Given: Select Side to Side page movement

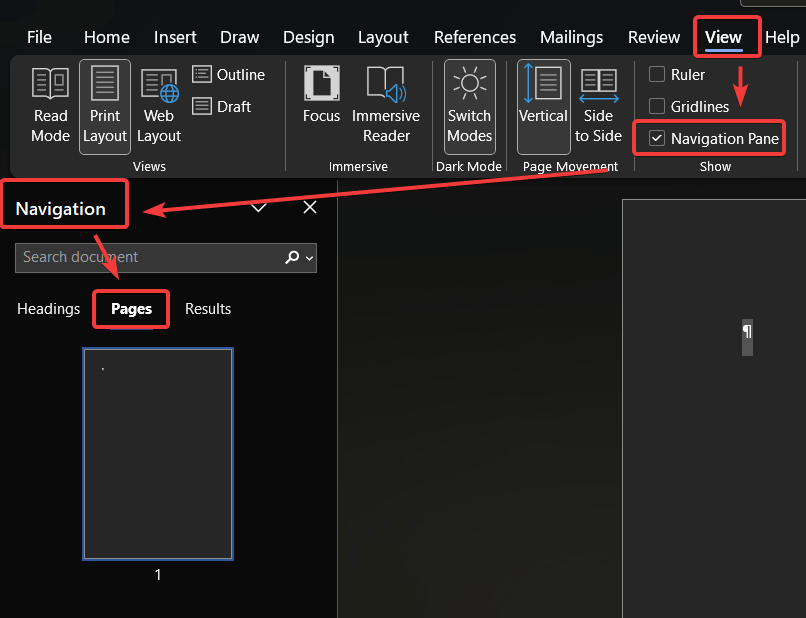Looking at the screenshot, I should 598,106.
